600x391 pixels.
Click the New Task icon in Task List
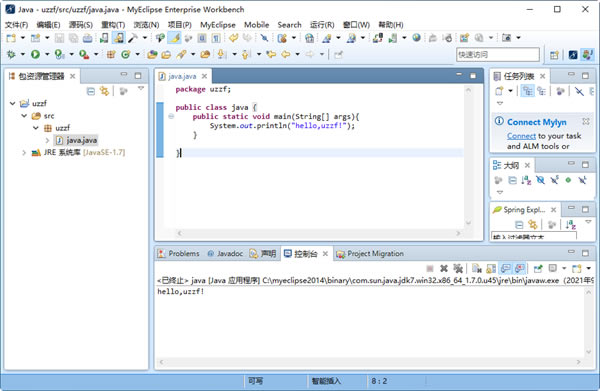pos(499,91)
